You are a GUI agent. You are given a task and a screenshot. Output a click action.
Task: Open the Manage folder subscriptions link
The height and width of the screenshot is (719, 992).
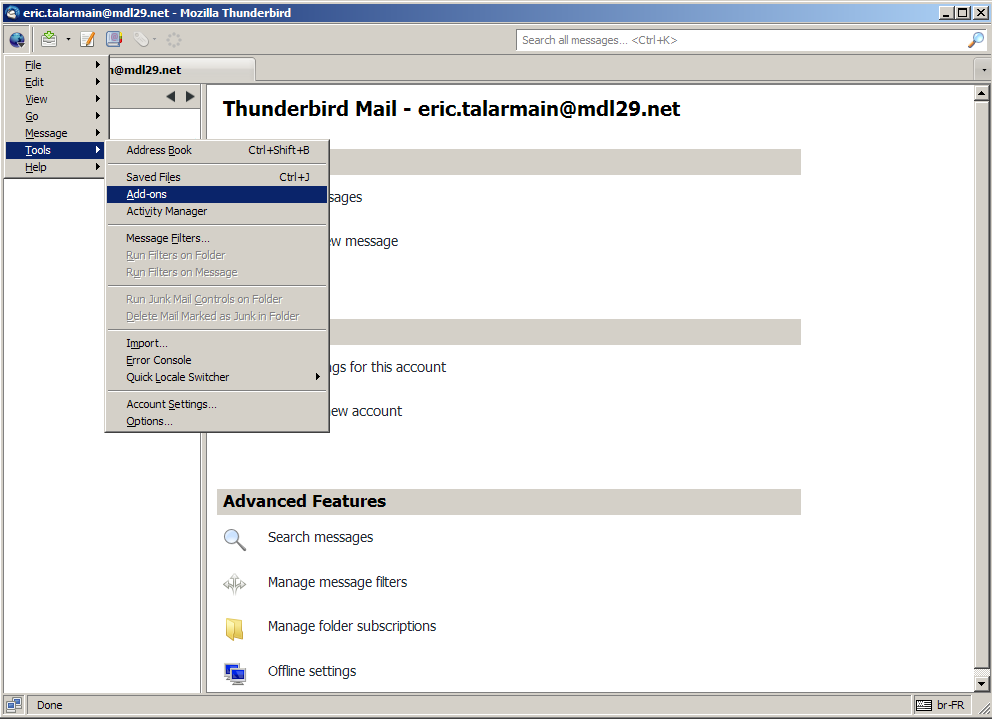352,627
